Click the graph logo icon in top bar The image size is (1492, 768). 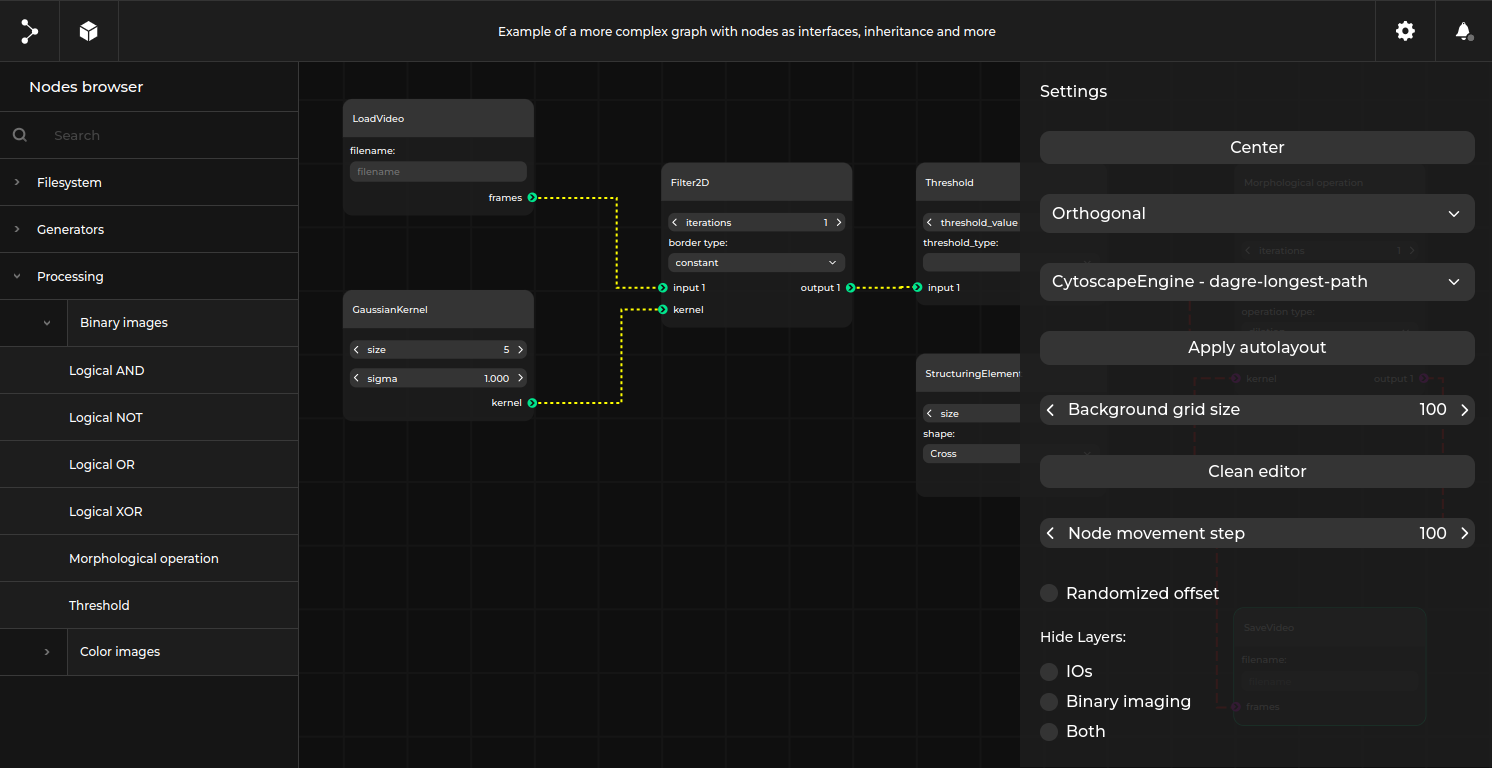pyautogui.click(x=29, y=31)
